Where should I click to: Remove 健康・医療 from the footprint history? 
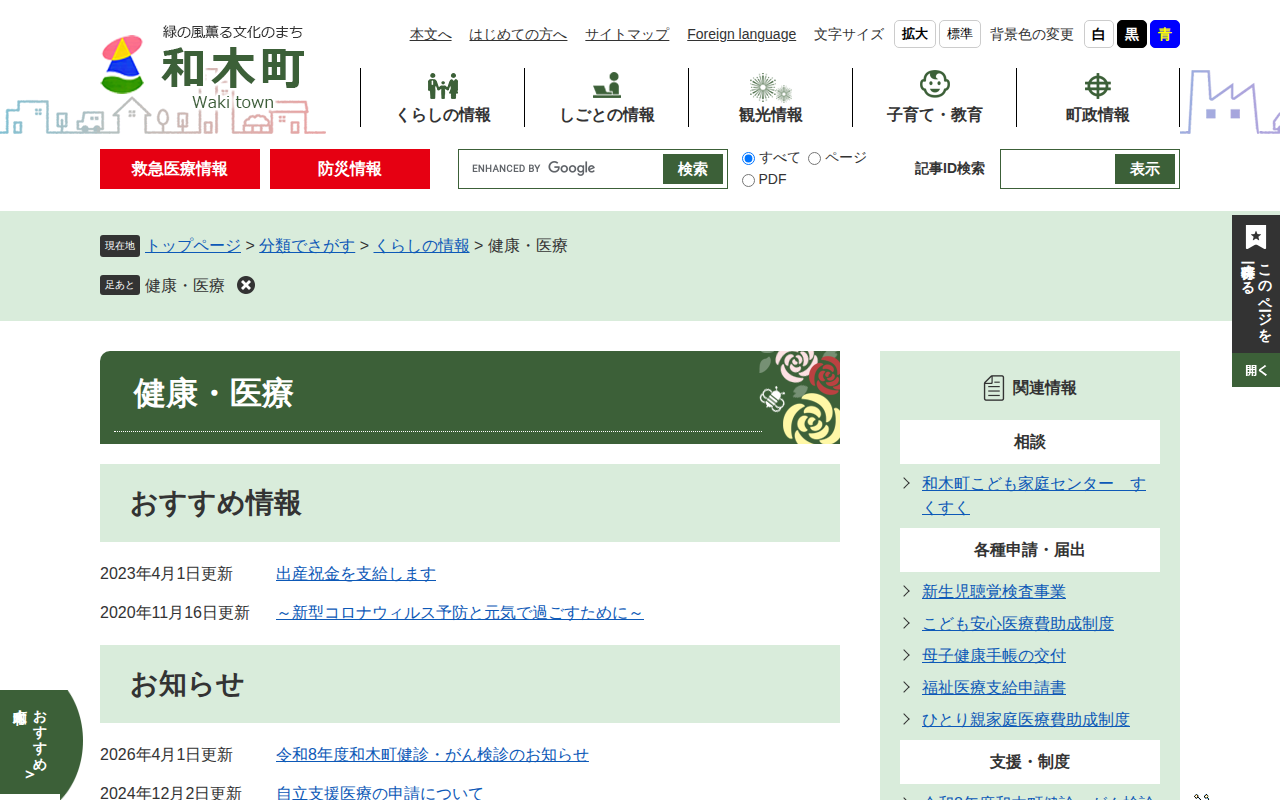click(246, 285)
